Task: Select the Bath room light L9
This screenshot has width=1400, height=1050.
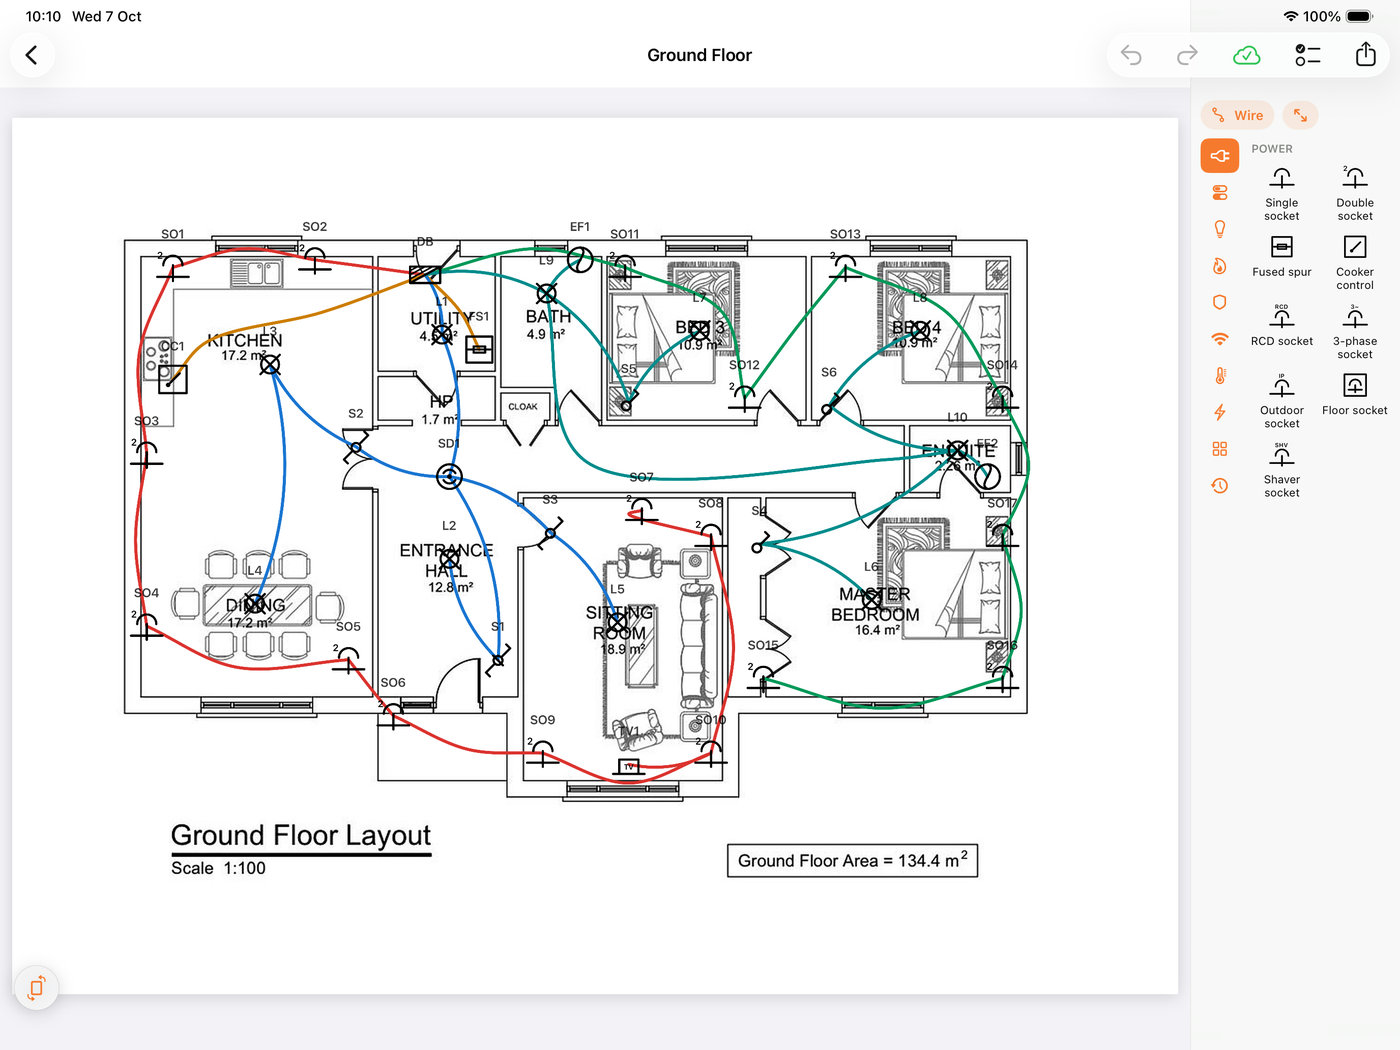Action: coord(546,293)
